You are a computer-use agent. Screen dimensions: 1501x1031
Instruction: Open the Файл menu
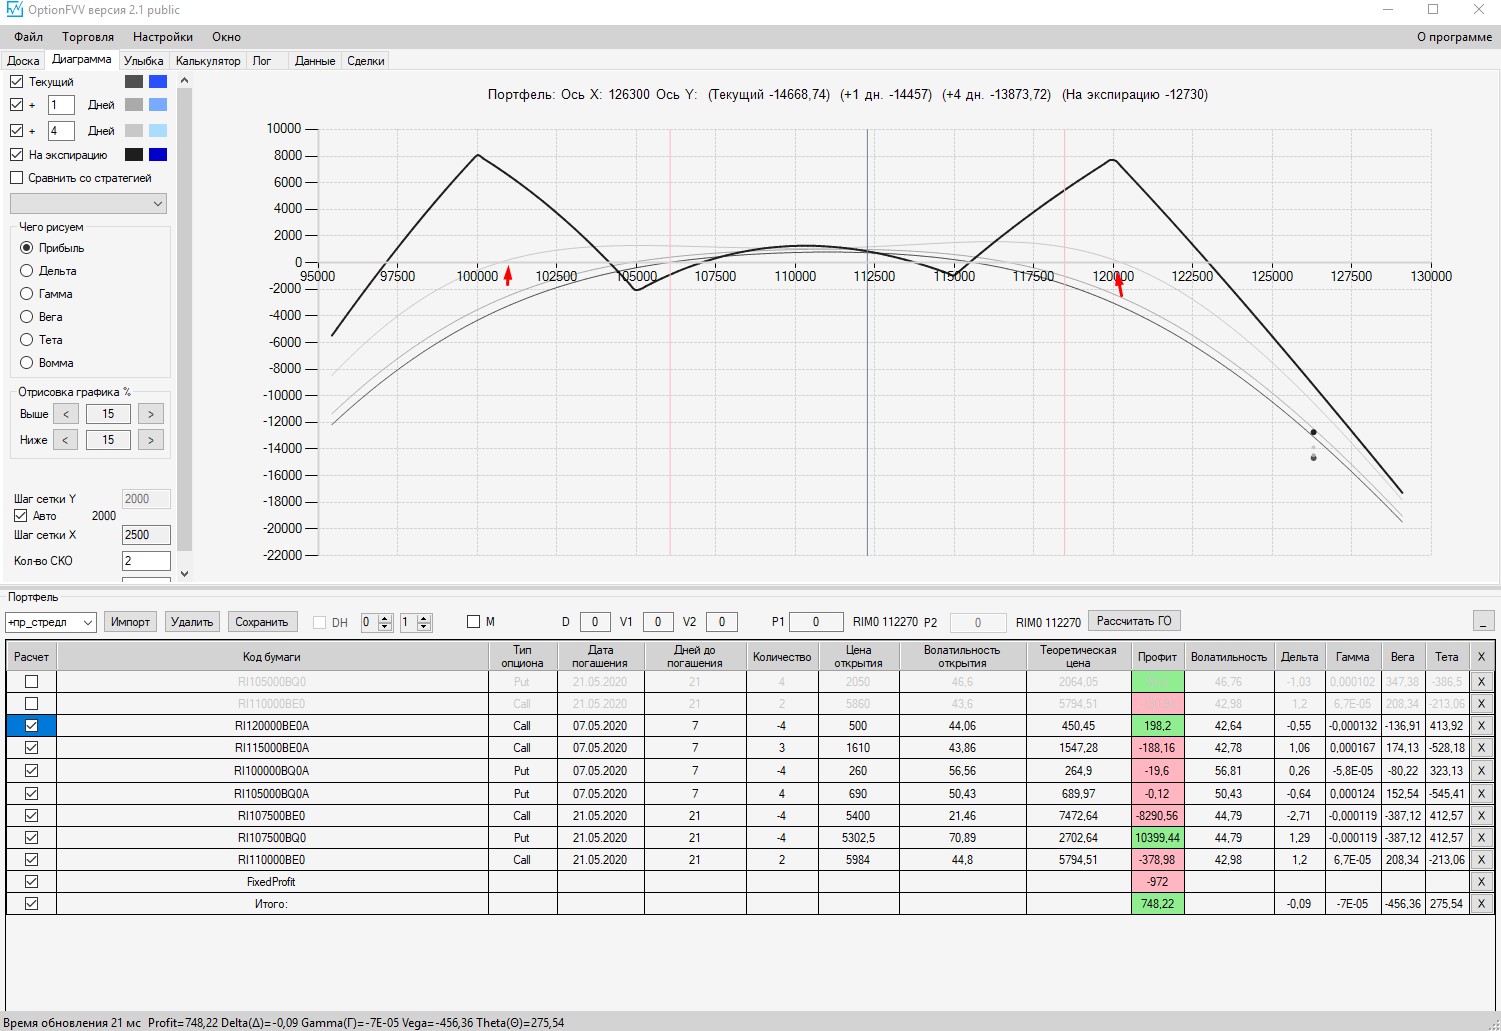pos(28,37)
